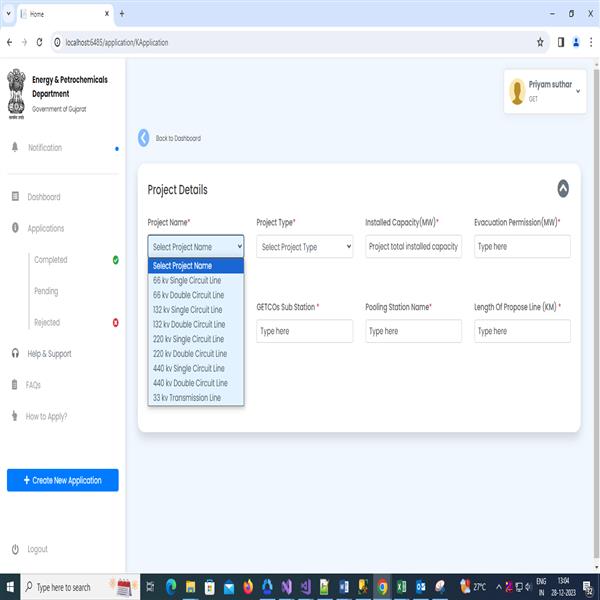This screenshot has width=600, height=600.
Task: Click the Evacuation Permission input field
Action: (522, 246)
